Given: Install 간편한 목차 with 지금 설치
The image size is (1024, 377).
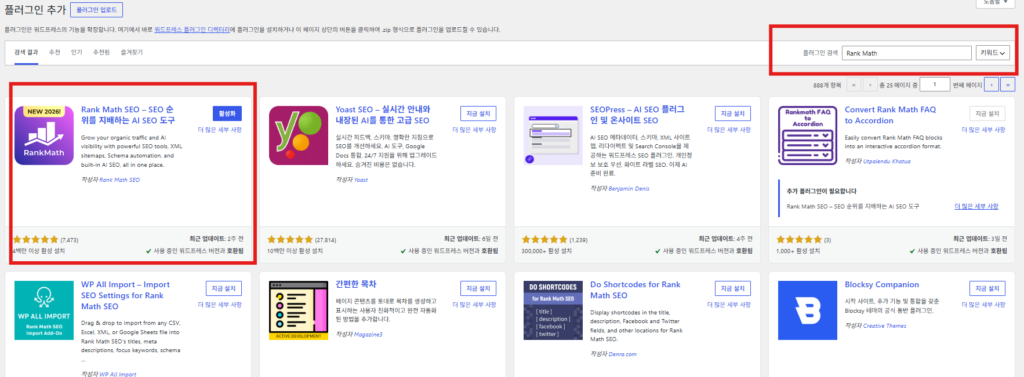Looking at the screenshot, I should click(478, 288).
